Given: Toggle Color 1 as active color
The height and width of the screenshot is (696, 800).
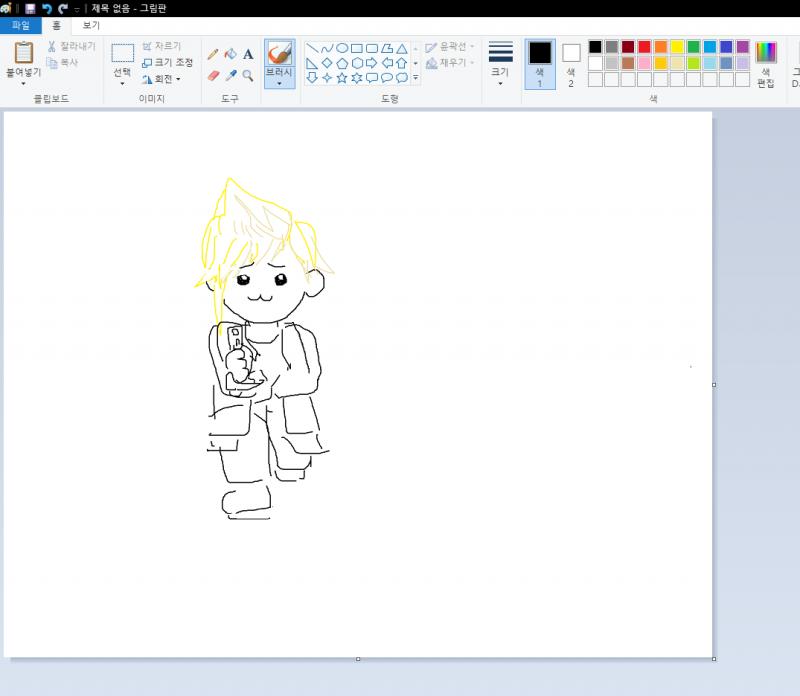Looking at the screenshot, I should pos(540,64).
